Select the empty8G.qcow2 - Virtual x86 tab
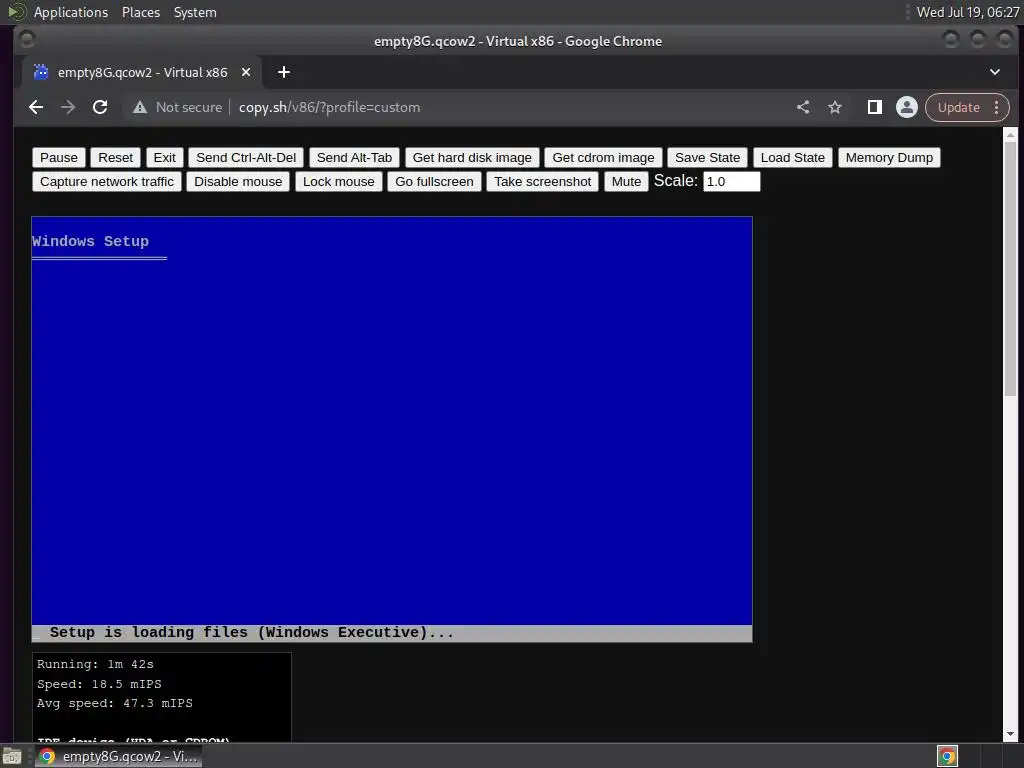 click(x=142, y=72)
